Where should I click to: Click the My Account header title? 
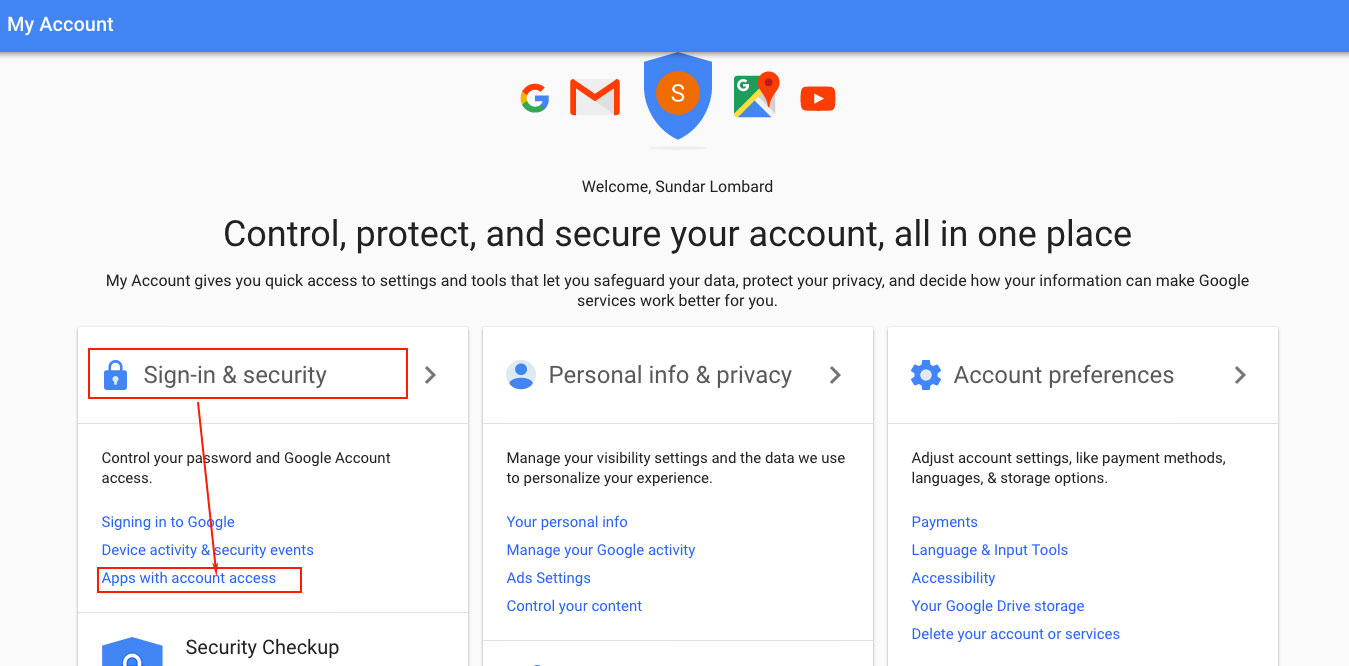(61, 24)
